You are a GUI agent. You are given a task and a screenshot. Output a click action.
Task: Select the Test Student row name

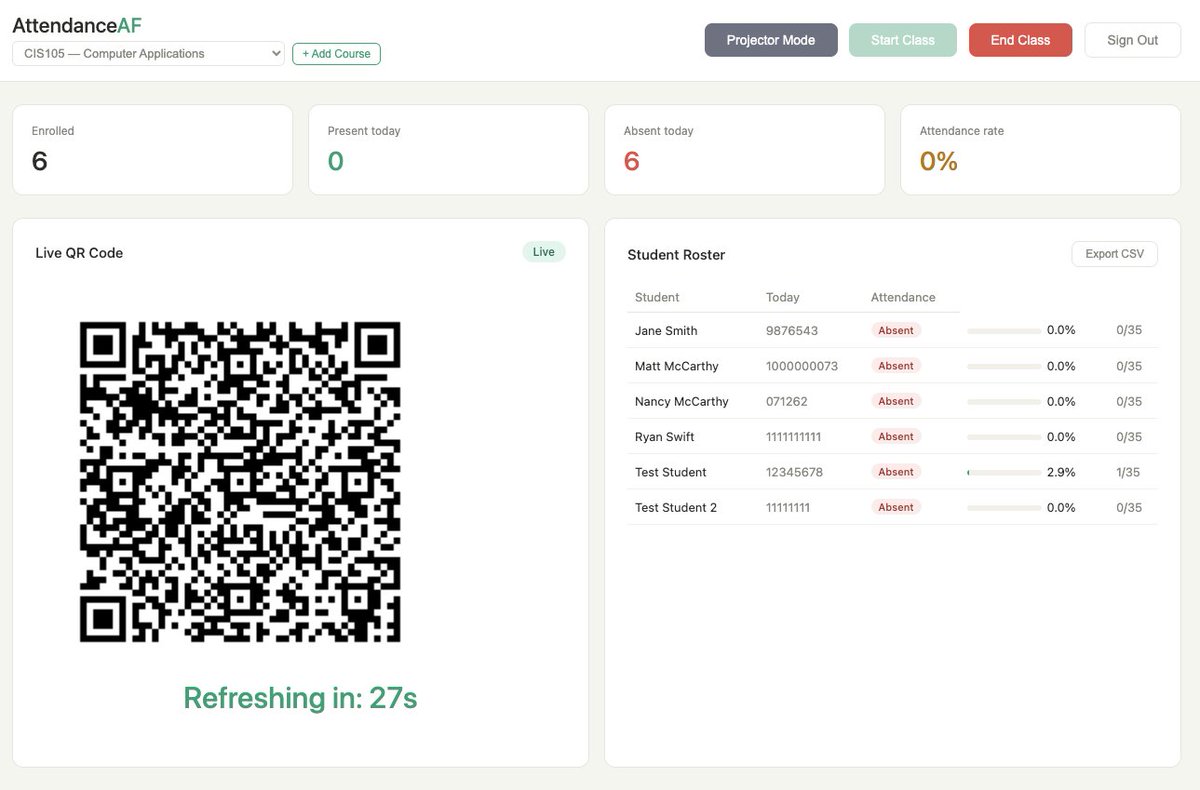[x=671, y=472]
